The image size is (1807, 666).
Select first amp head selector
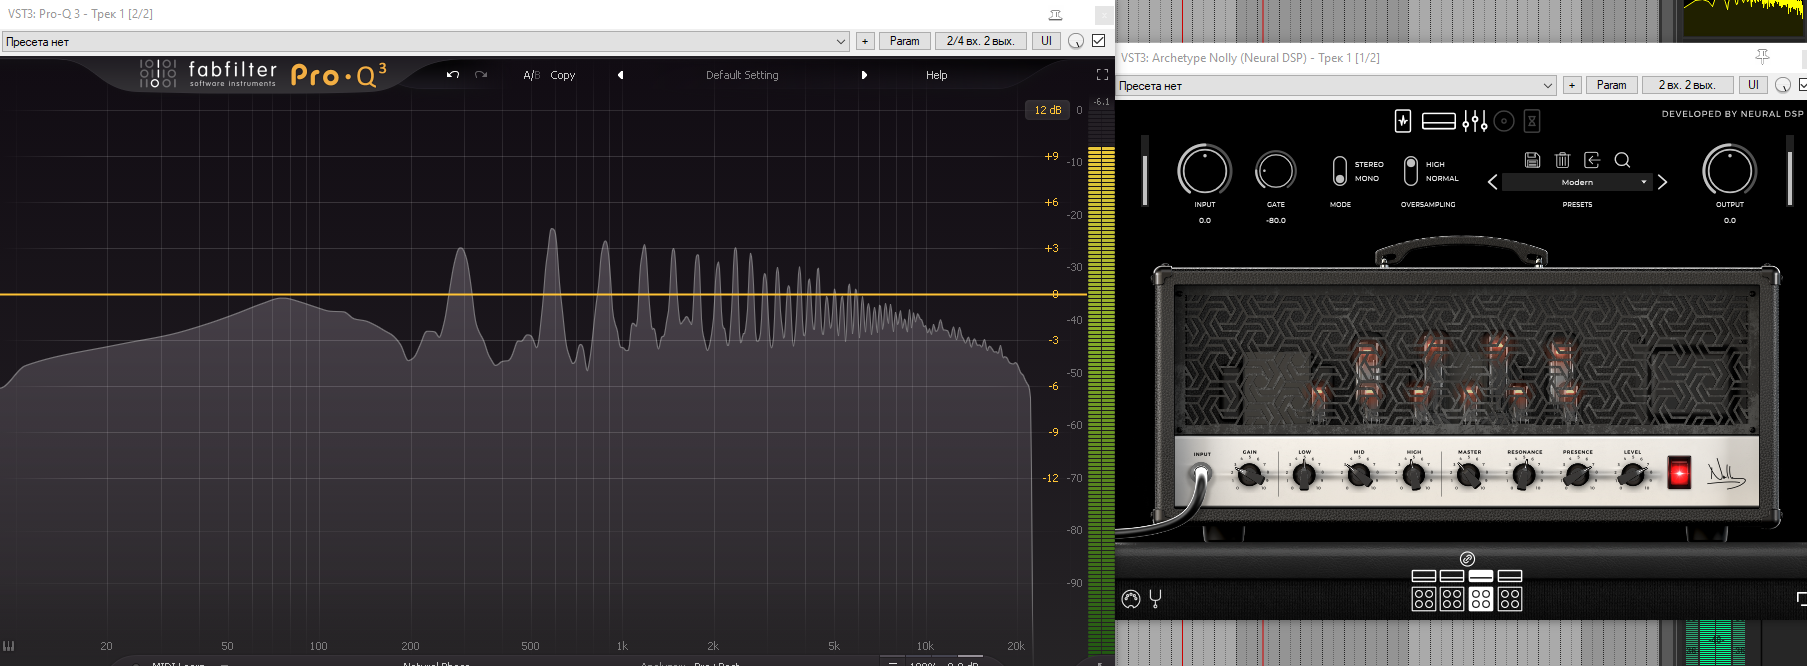pyautogui.click(x=1424, y=576)
